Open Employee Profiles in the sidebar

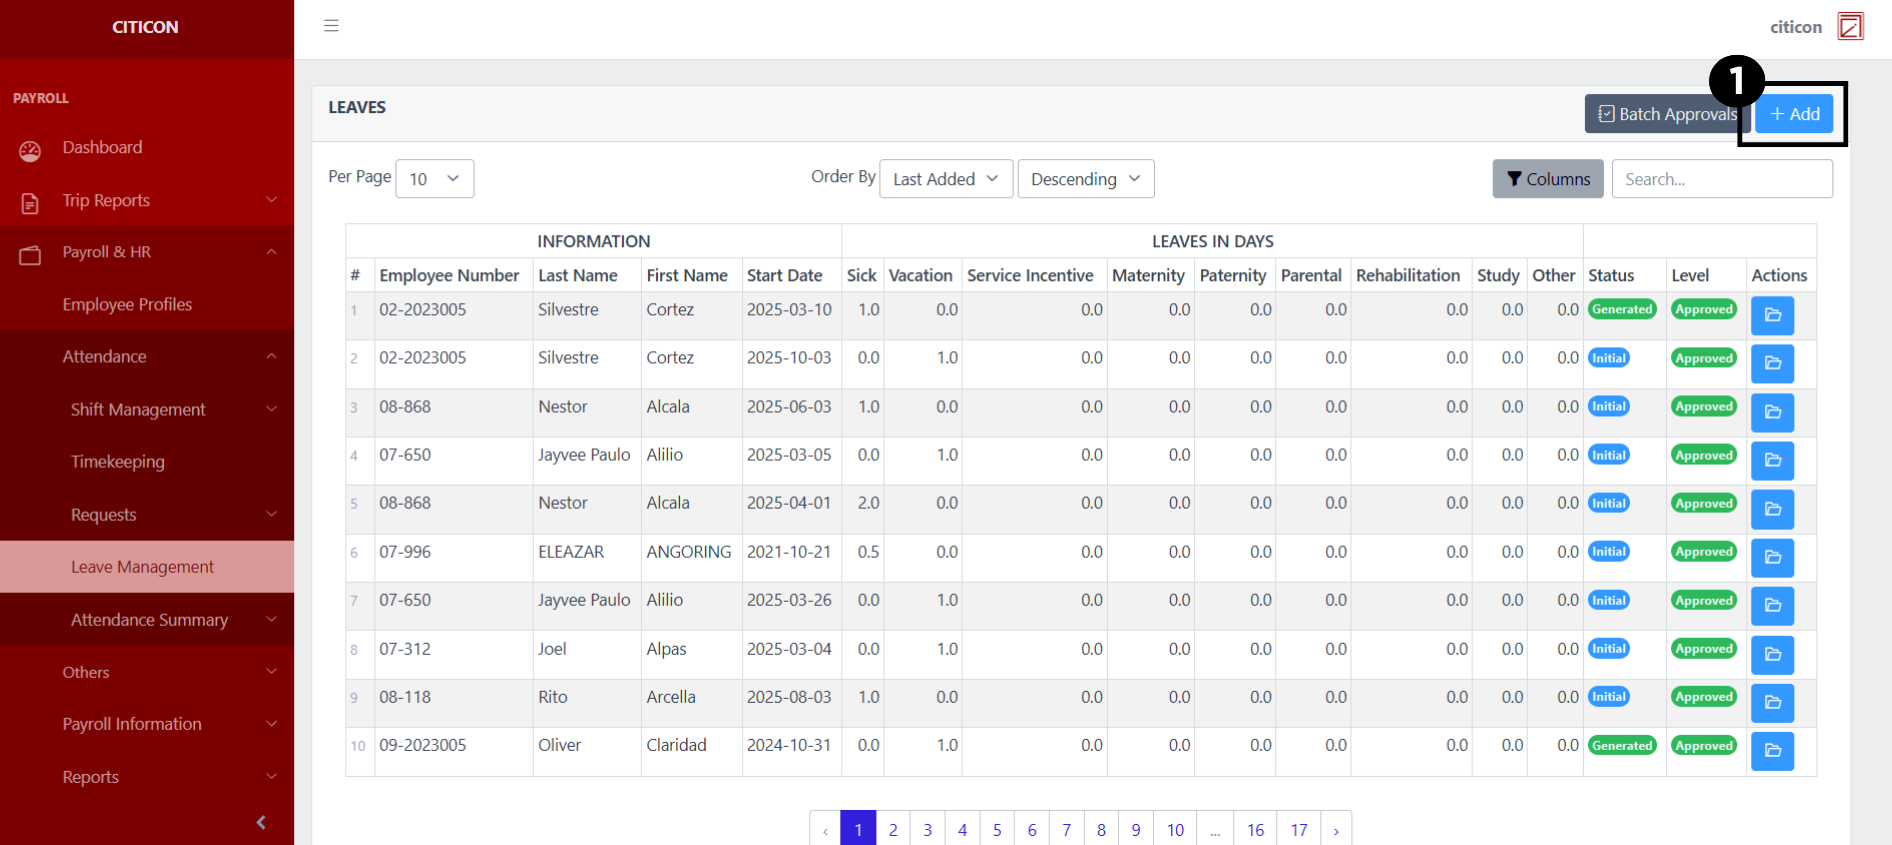[127, 305]
